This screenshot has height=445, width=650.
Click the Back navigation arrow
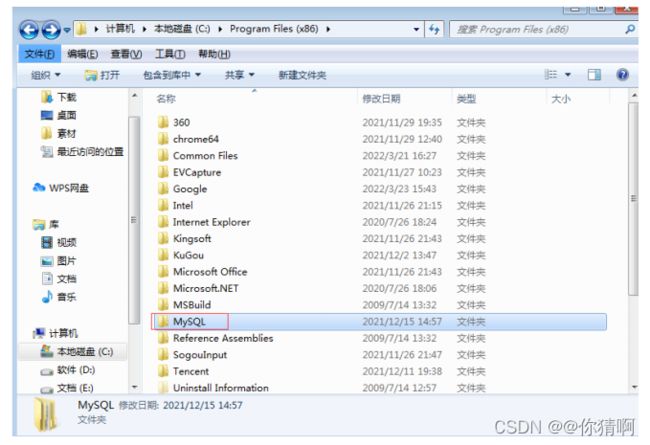(29, 29)
